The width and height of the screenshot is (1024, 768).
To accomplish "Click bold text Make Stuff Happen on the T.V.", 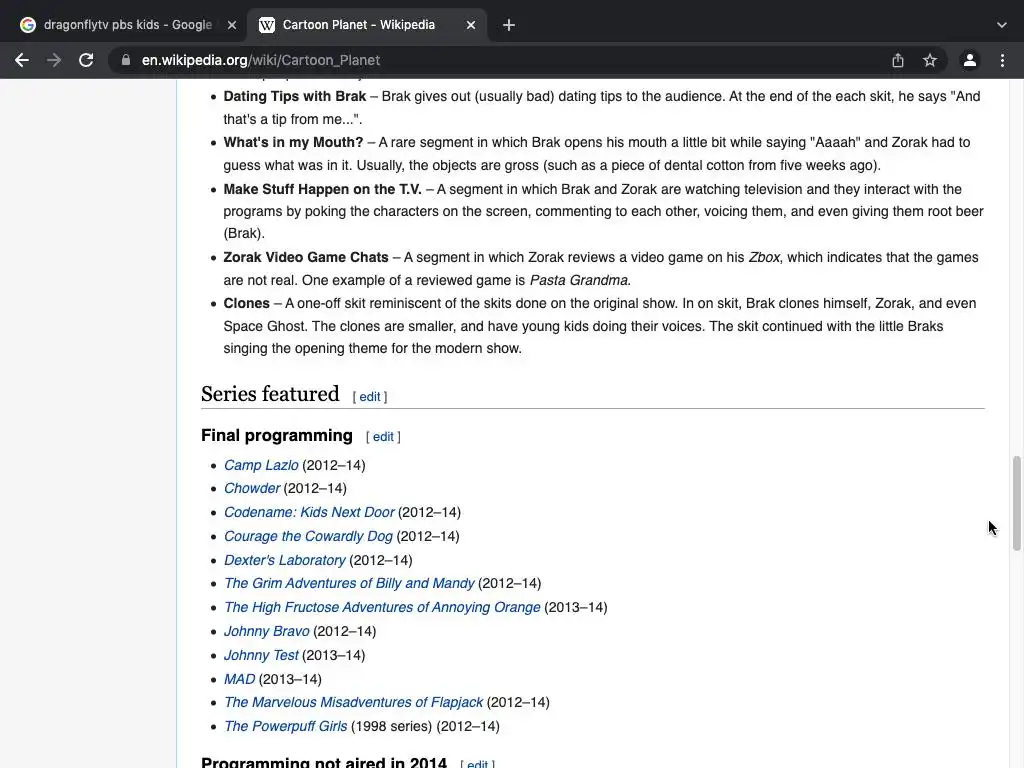I will click(x=323, y=189).
